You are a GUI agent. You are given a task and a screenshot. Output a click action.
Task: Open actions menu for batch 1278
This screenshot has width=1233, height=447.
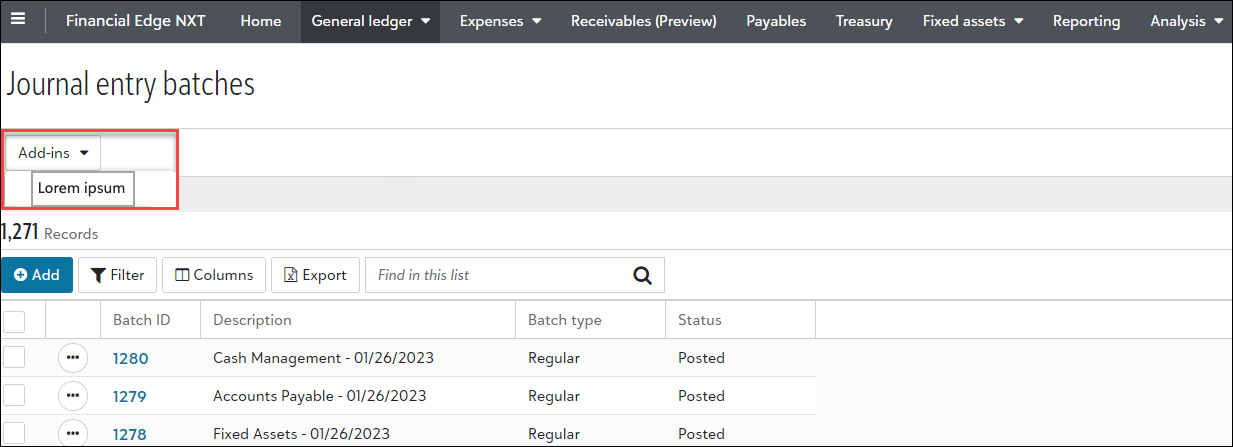(x=72, y=433)
